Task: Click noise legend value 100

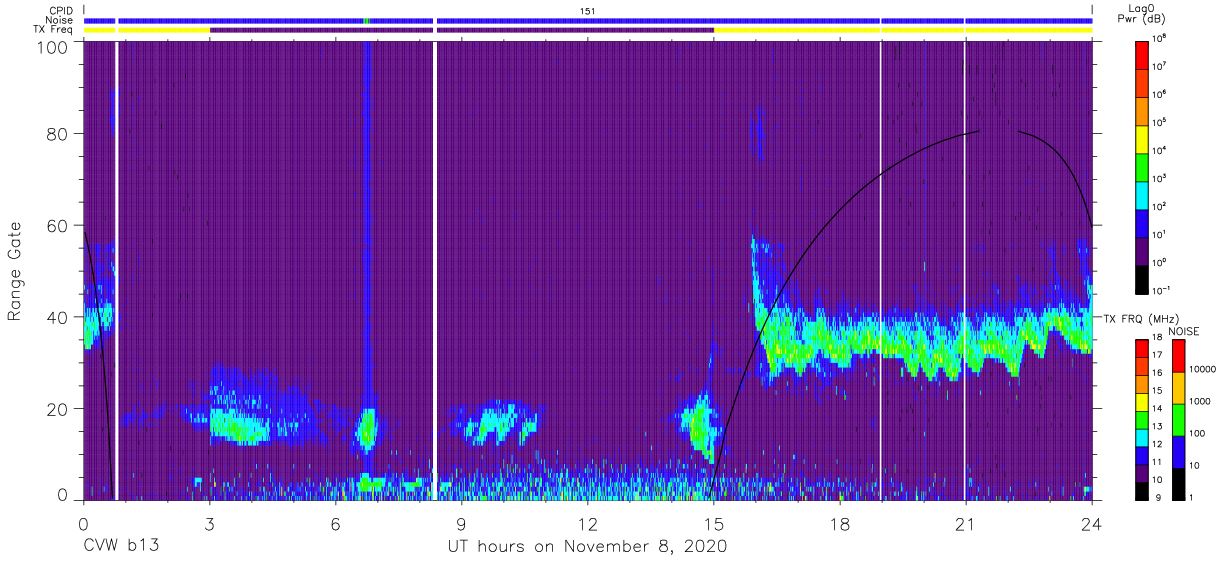Action: coord(1197,434)
